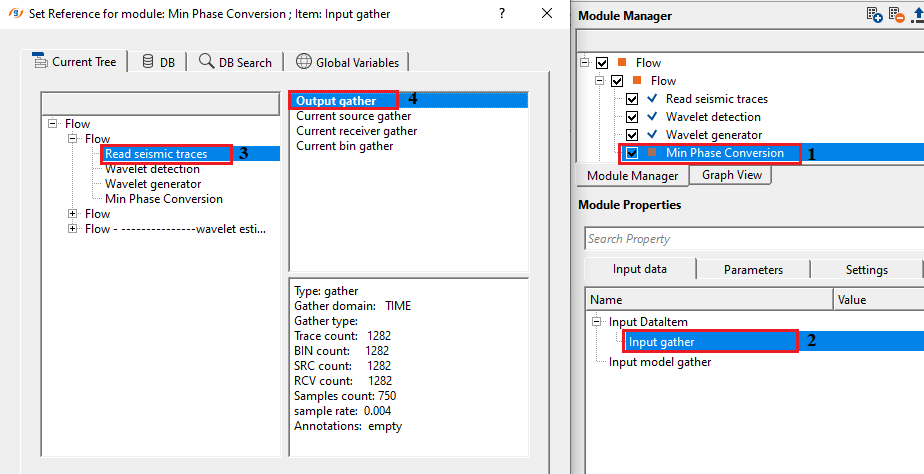924x474 pixels.
Task: Click the add module icon in Module Manager
Action: coord(874,15)
